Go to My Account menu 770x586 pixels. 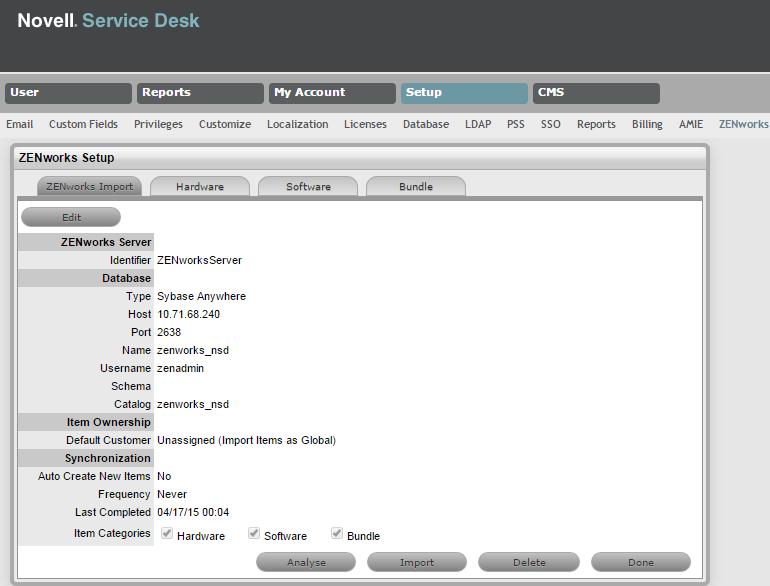pos(333,93)
